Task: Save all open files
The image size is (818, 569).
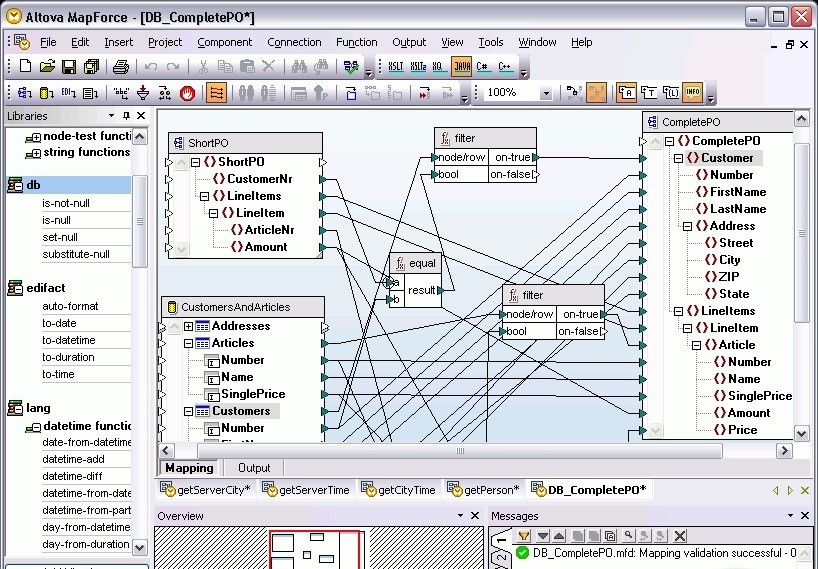Action: point(91,66)
